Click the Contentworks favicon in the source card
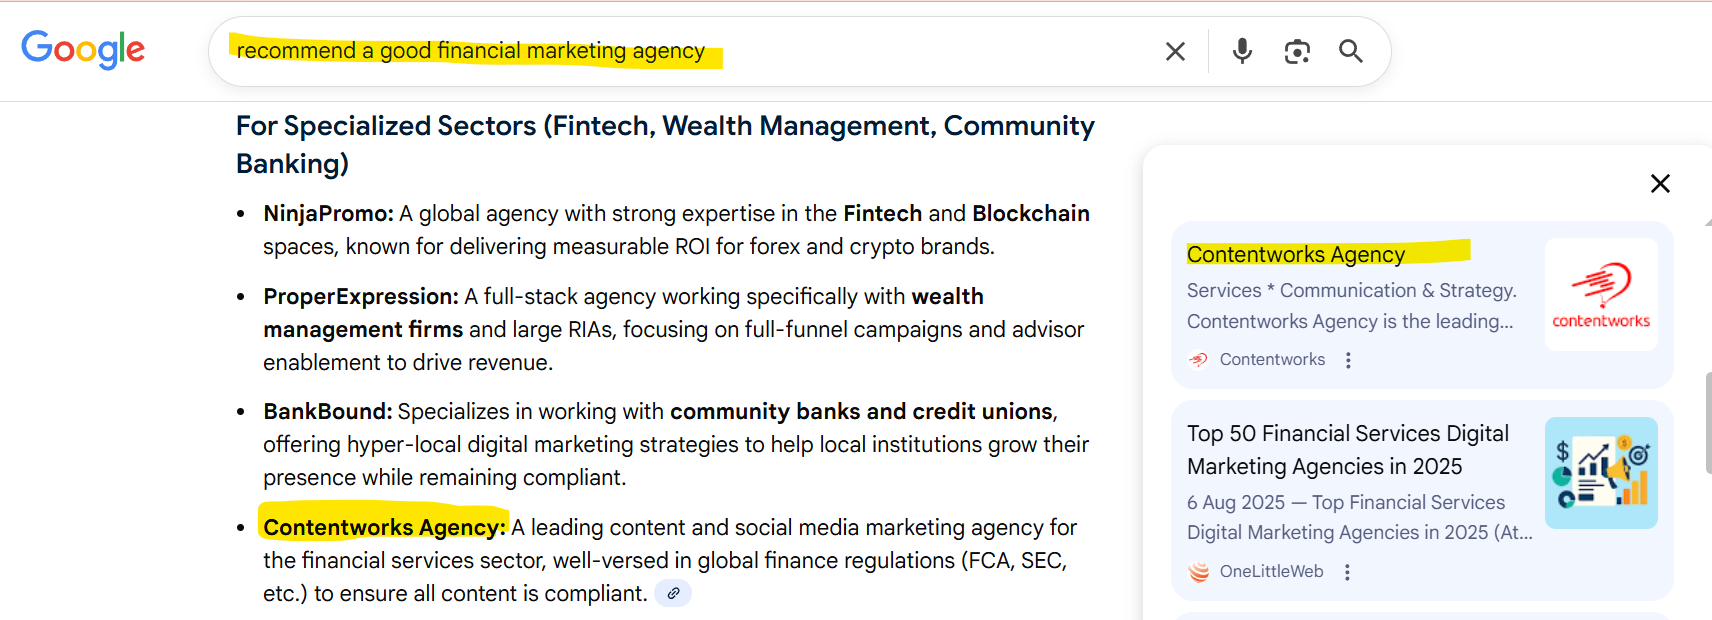The width and height of the screenshot is (1712, 620). click(x=1198, y=360)
